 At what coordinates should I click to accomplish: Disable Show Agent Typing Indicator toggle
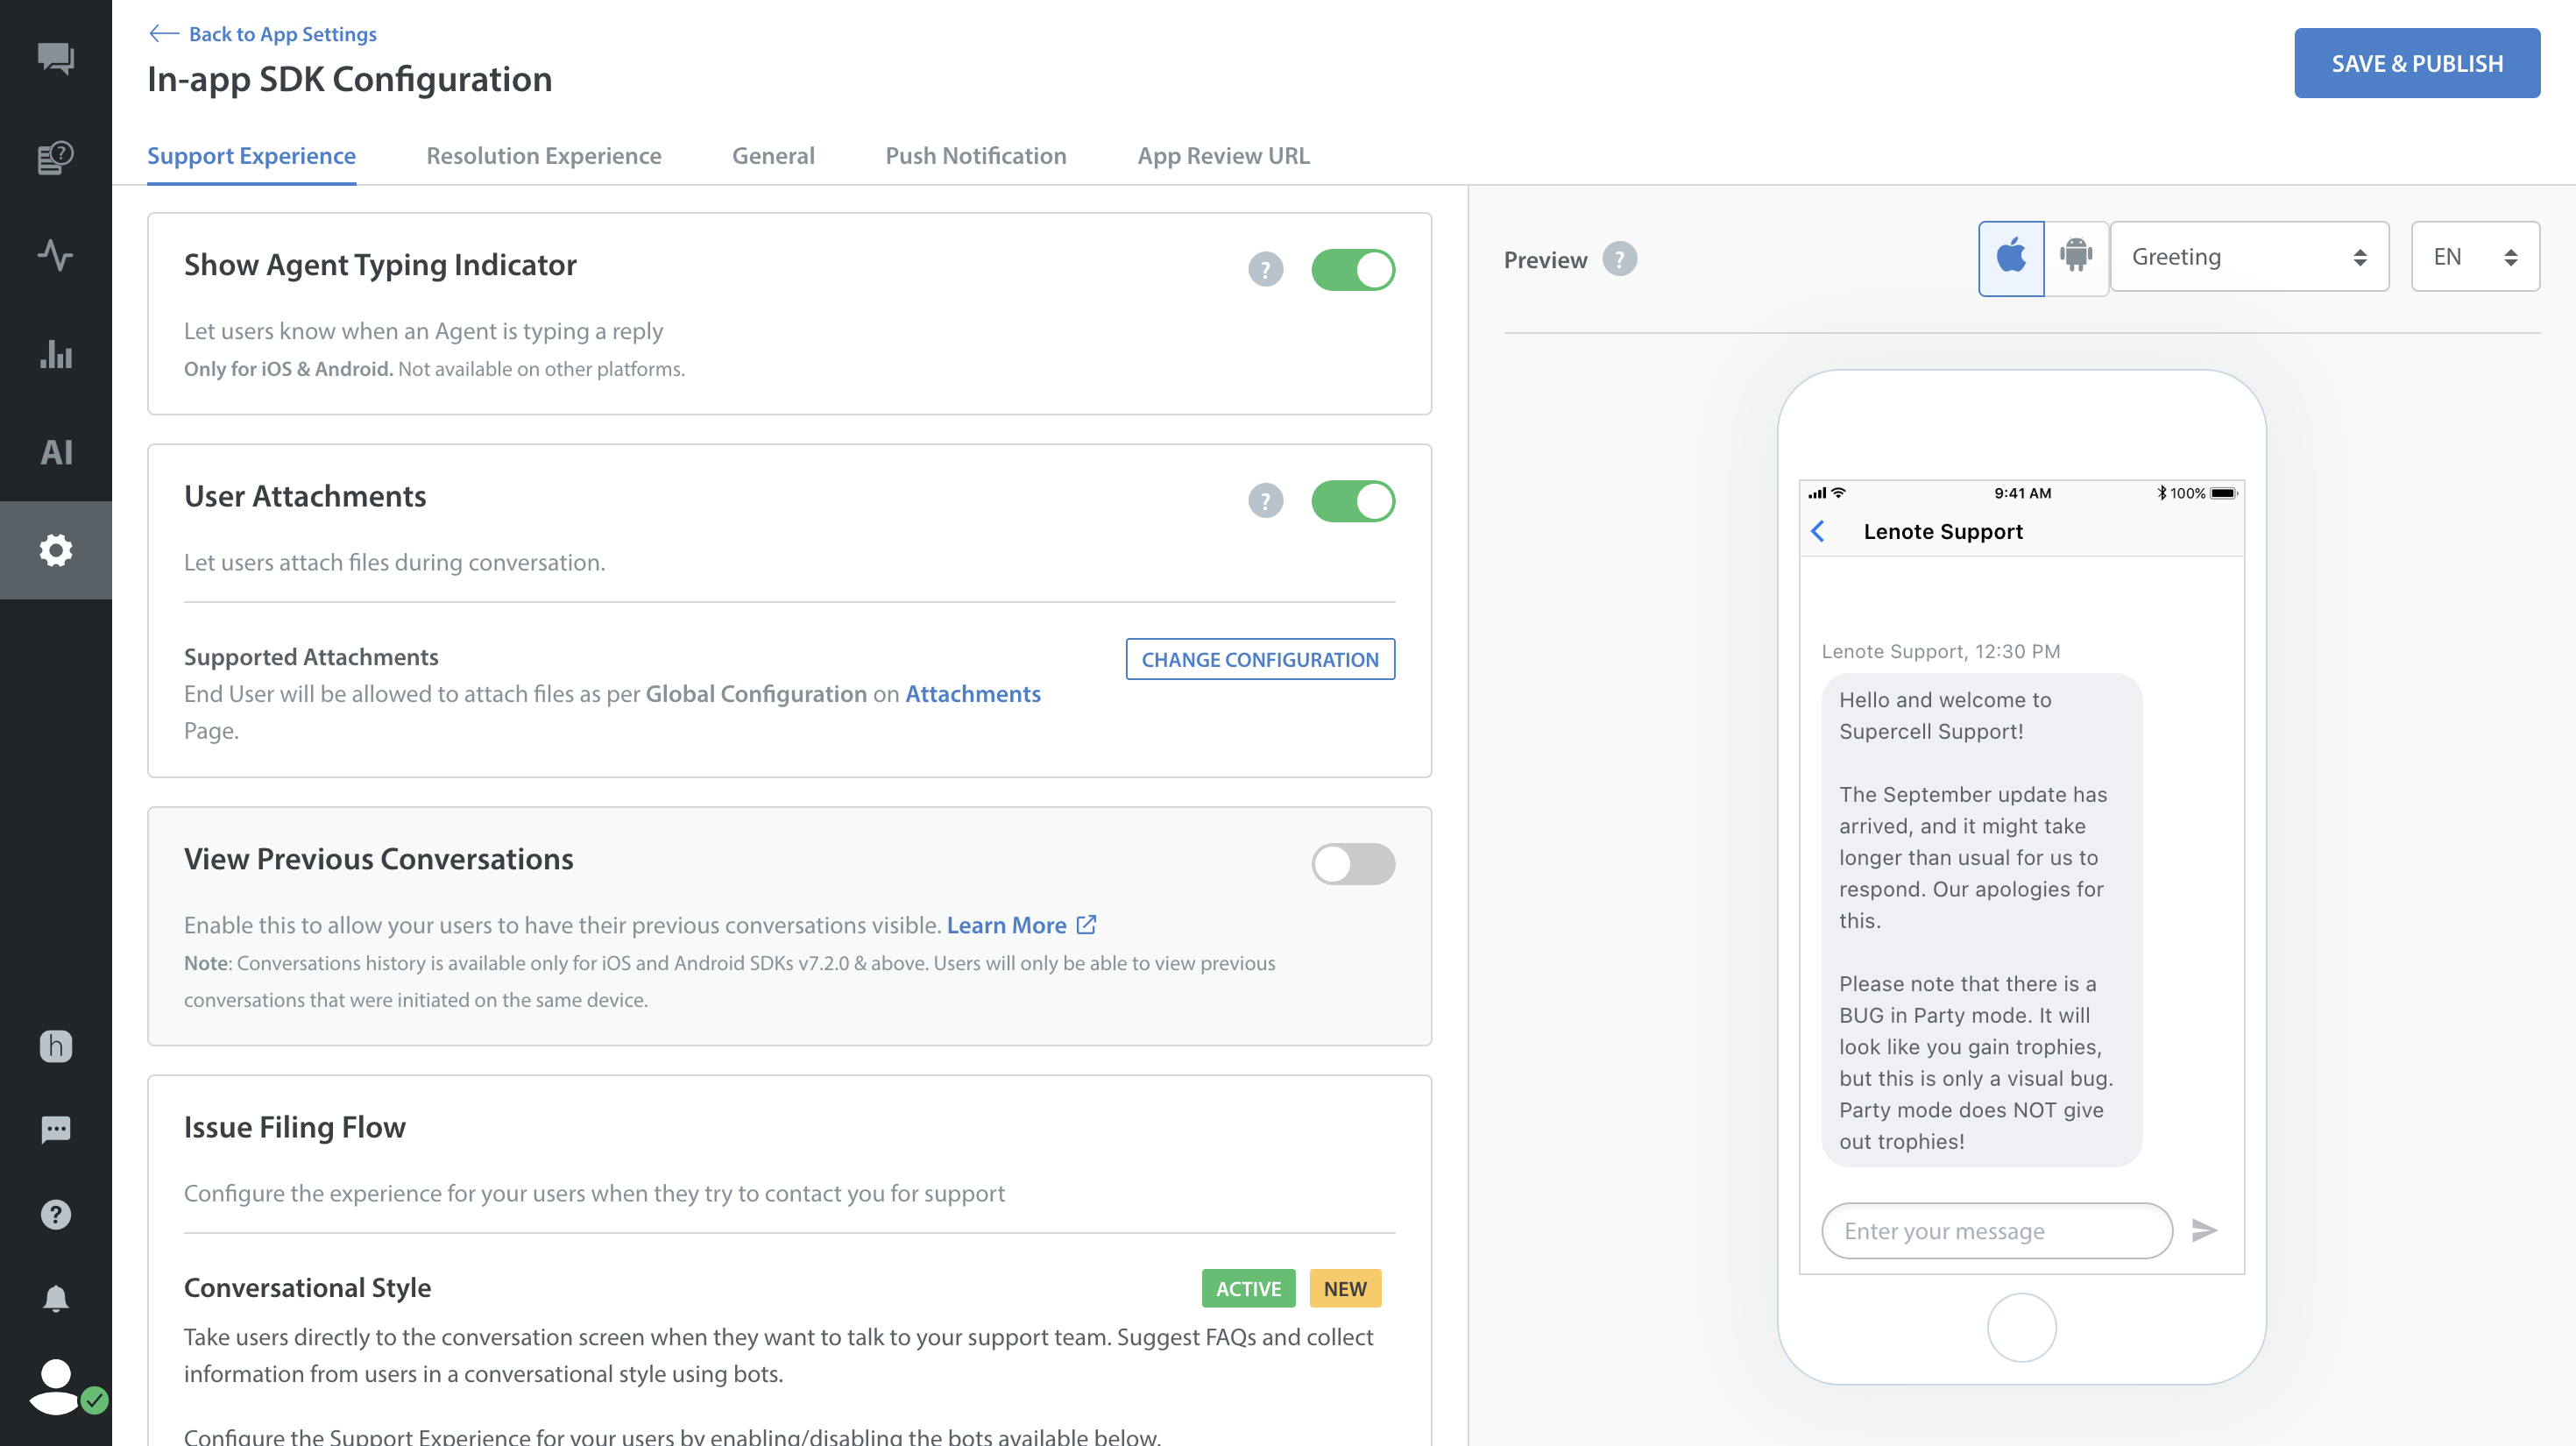(1353, 270)
